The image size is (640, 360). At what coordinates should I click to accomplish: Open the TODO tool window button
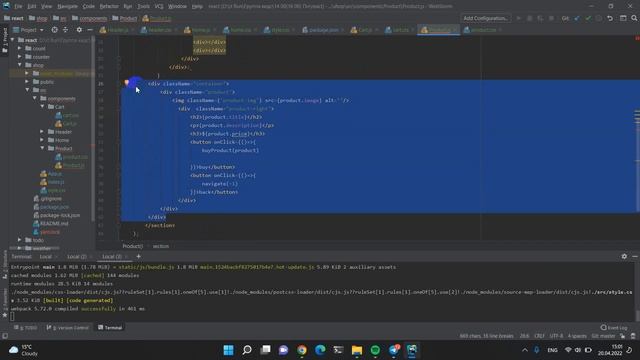(x=25, y=327)
